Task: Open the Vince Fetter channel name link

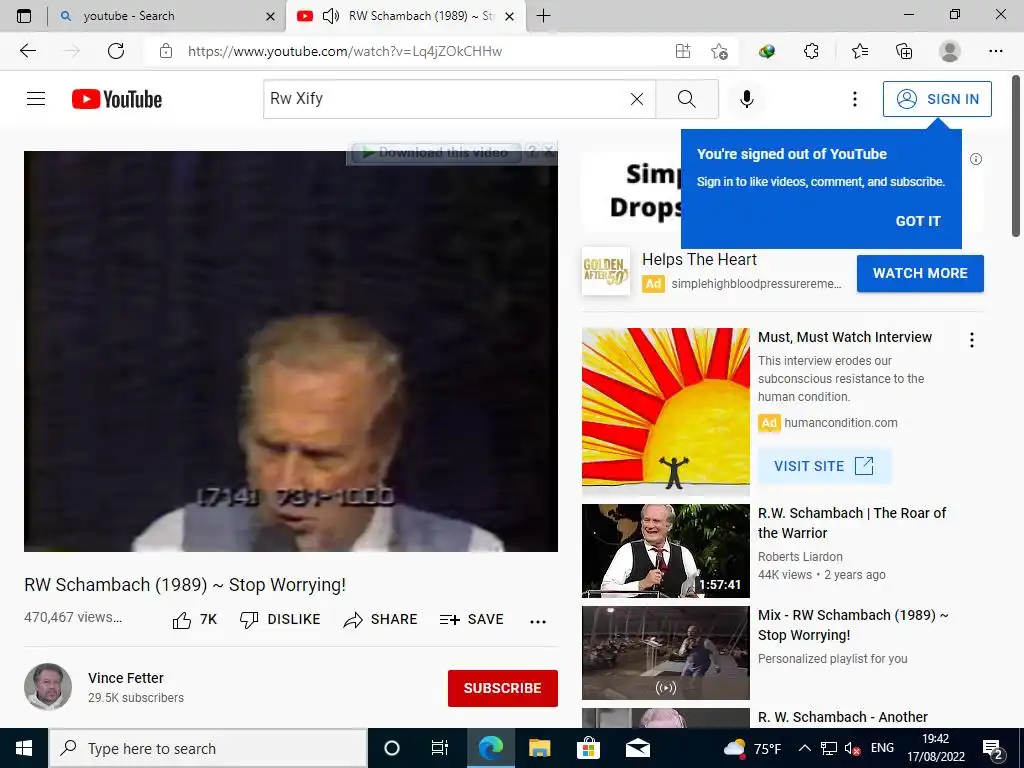Action: pos(125,678)
